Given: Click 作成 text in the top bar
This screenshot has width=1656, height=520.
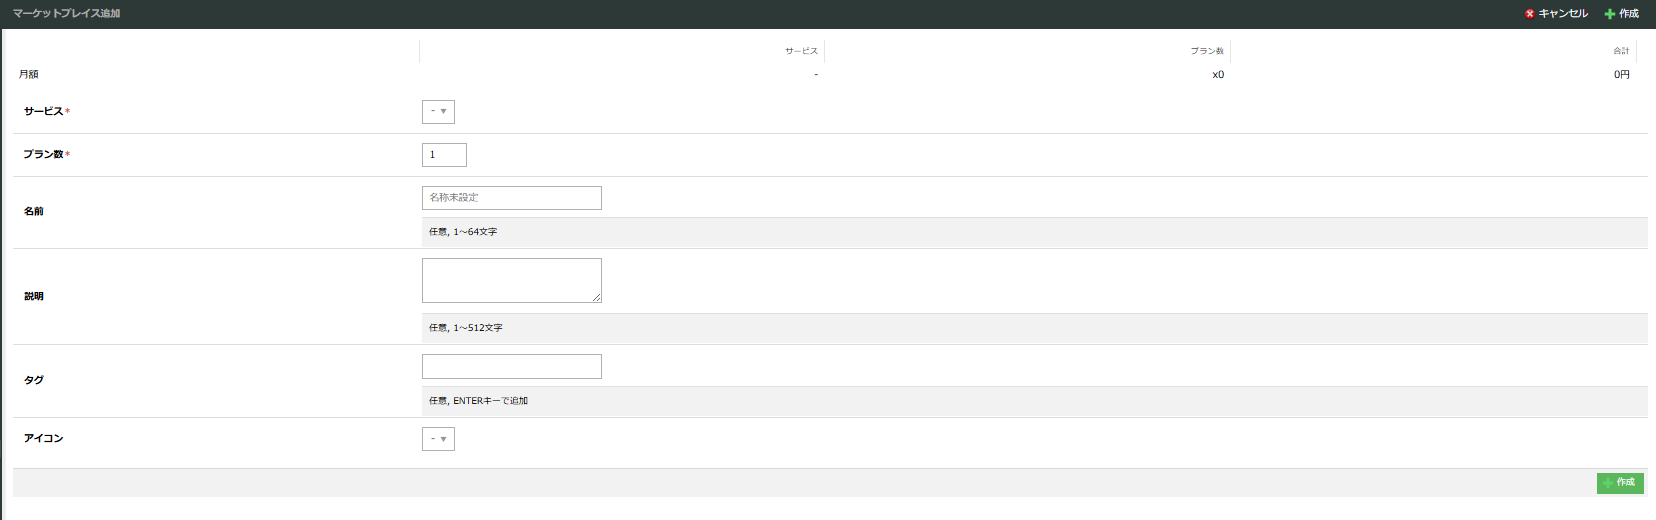Looking at the screenshot, I should tap(1629, 14).
